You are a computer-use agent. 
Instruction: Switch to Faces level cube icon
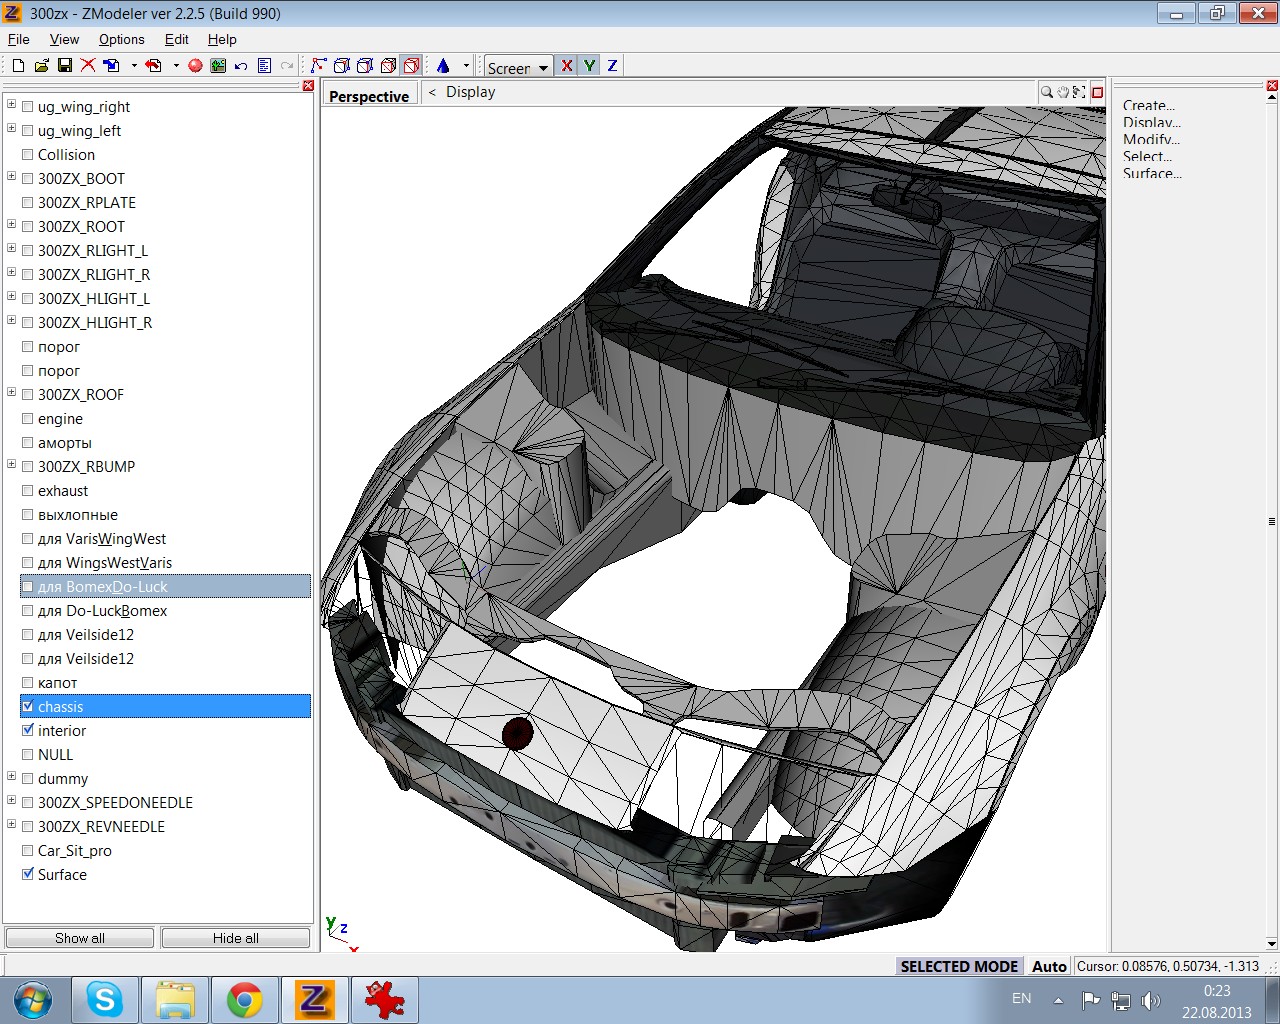pyautogui.click(x=388, y=66)
